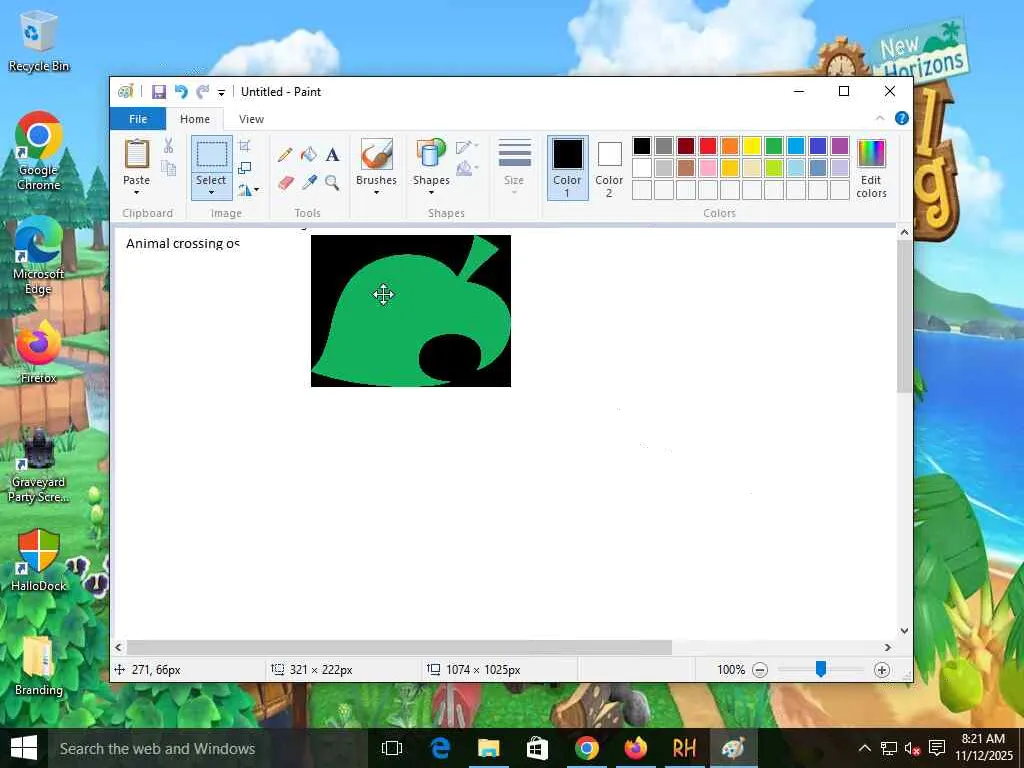Pick the yellow color swatch
Image resolution: width=1024 pixels, height=768 pixels.
(x=752, y=146)
